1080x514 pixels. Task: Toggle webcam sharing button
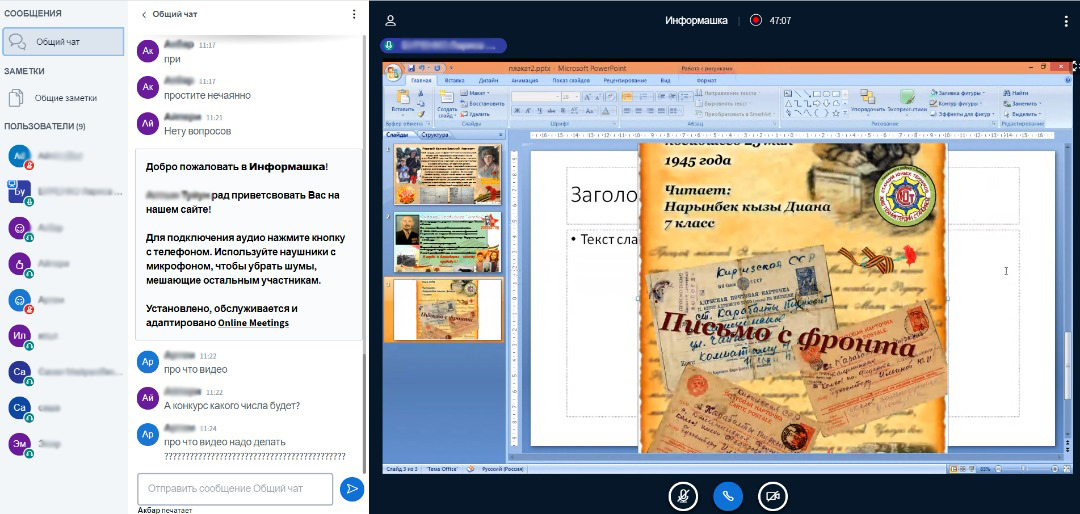[771, 494]
